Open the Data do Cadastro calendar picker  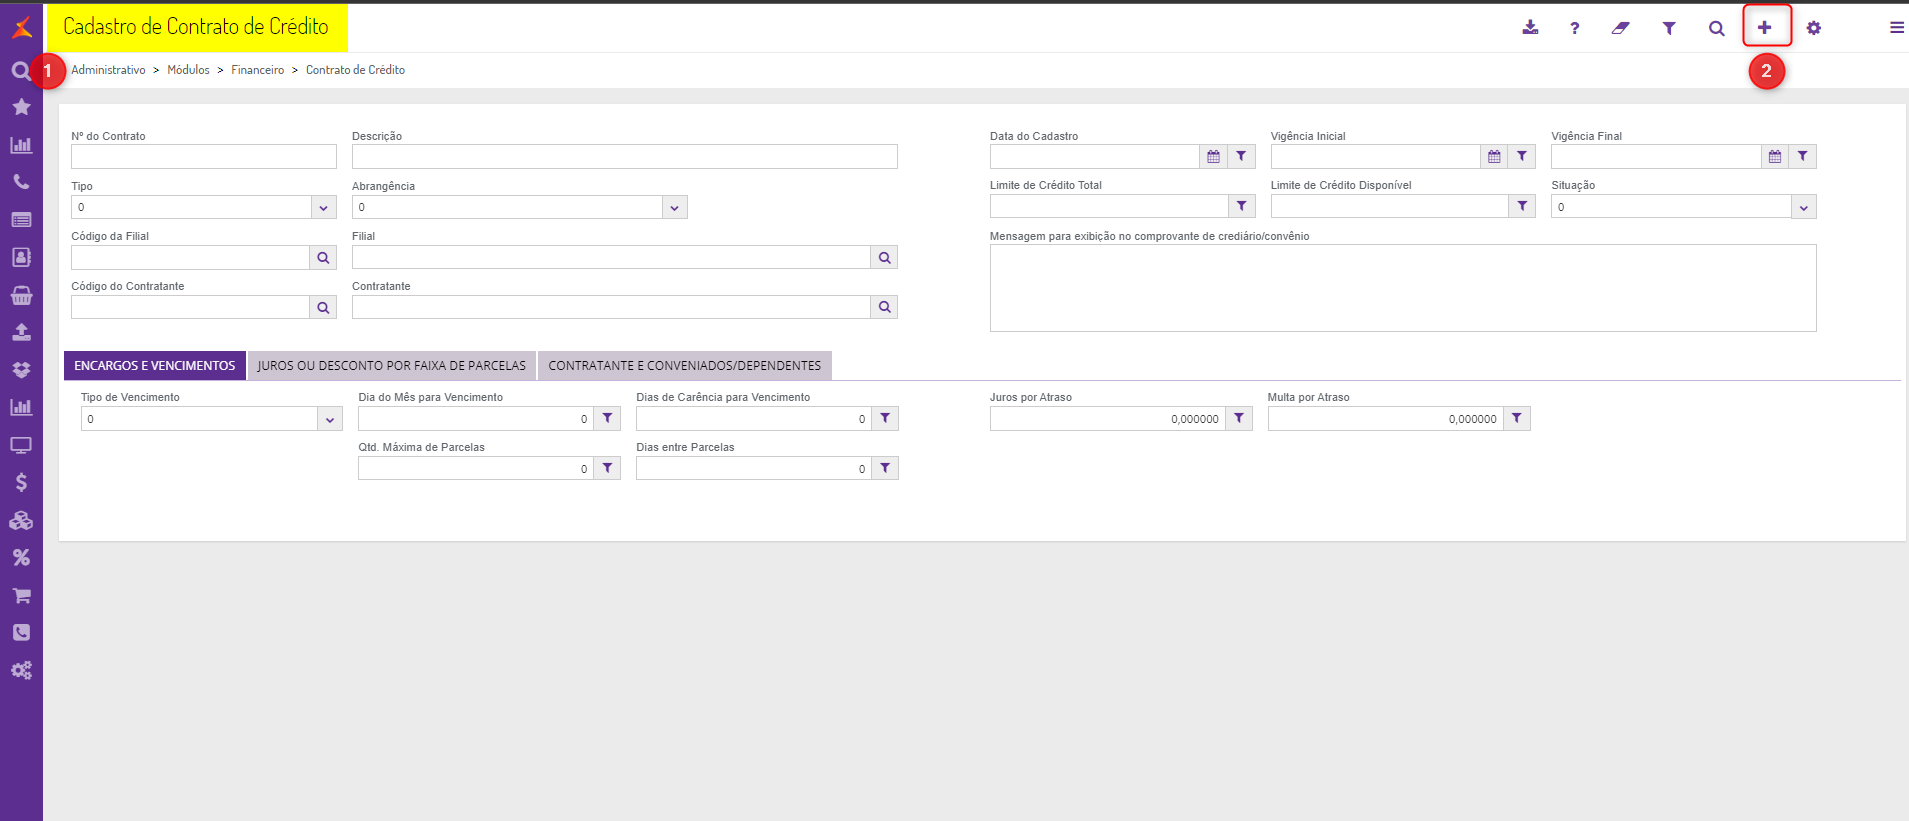tap(1213, 156)
